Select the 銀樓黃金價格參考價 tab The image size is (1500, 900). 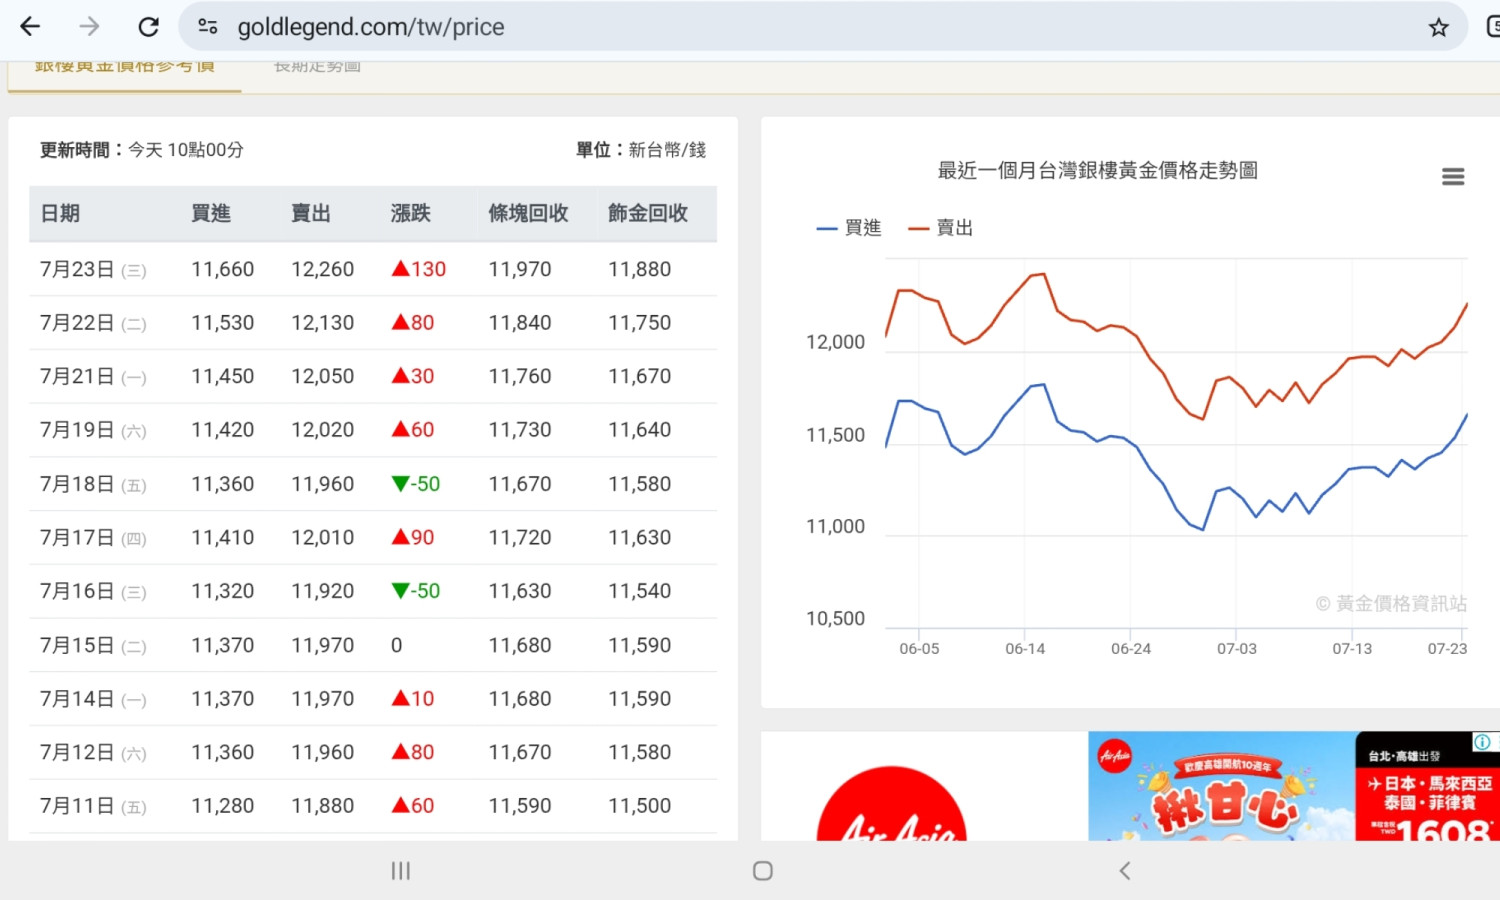125,69
